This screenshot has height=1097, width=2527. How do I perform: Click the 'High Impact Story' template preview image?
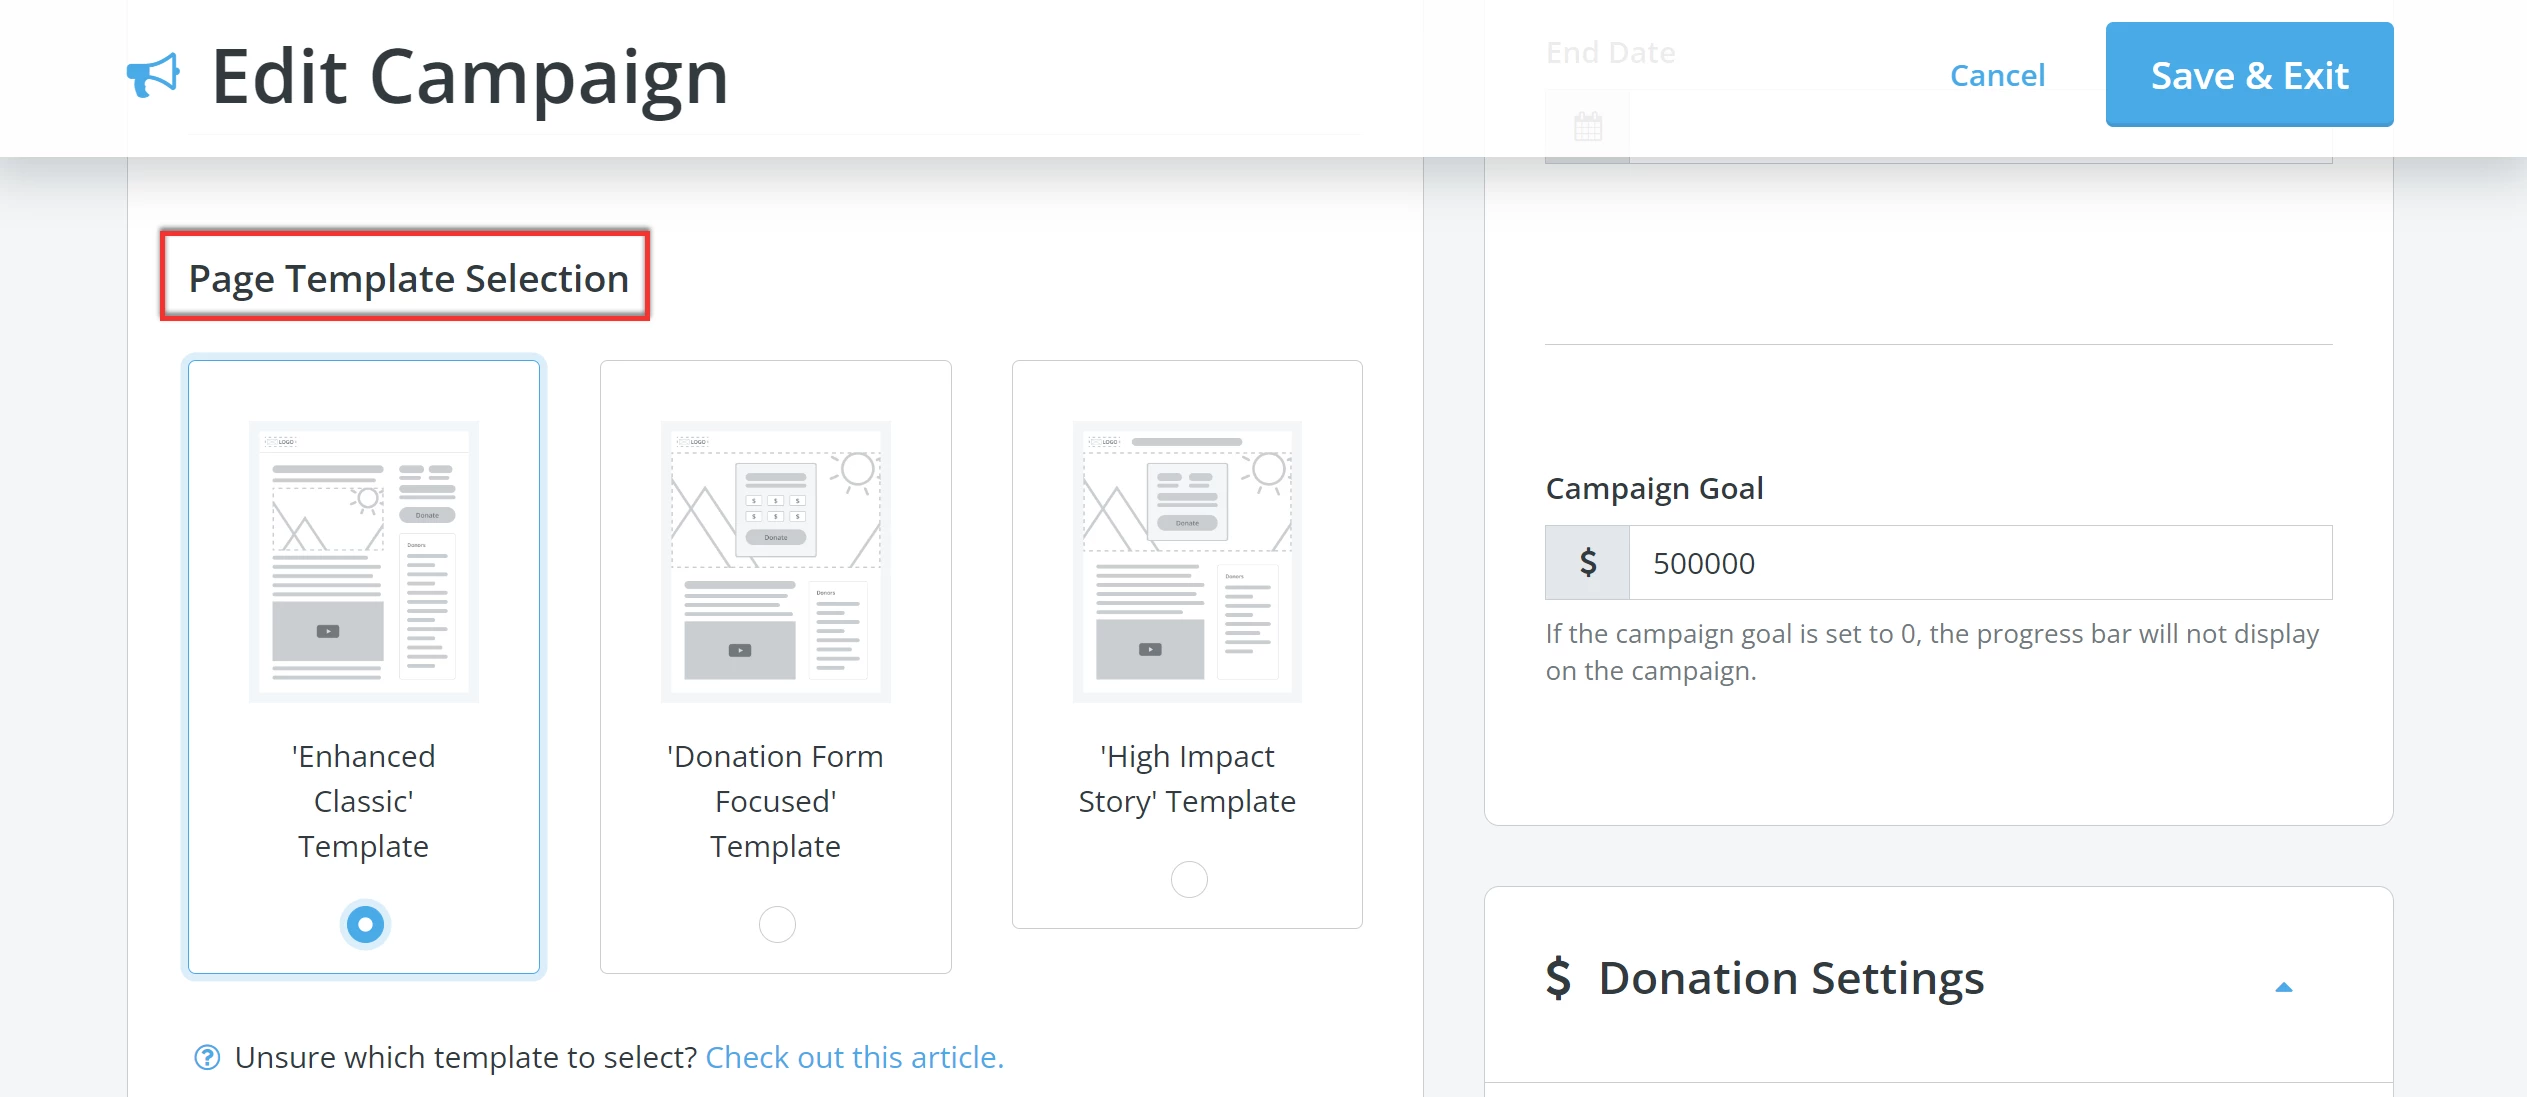click(1187, 560)
